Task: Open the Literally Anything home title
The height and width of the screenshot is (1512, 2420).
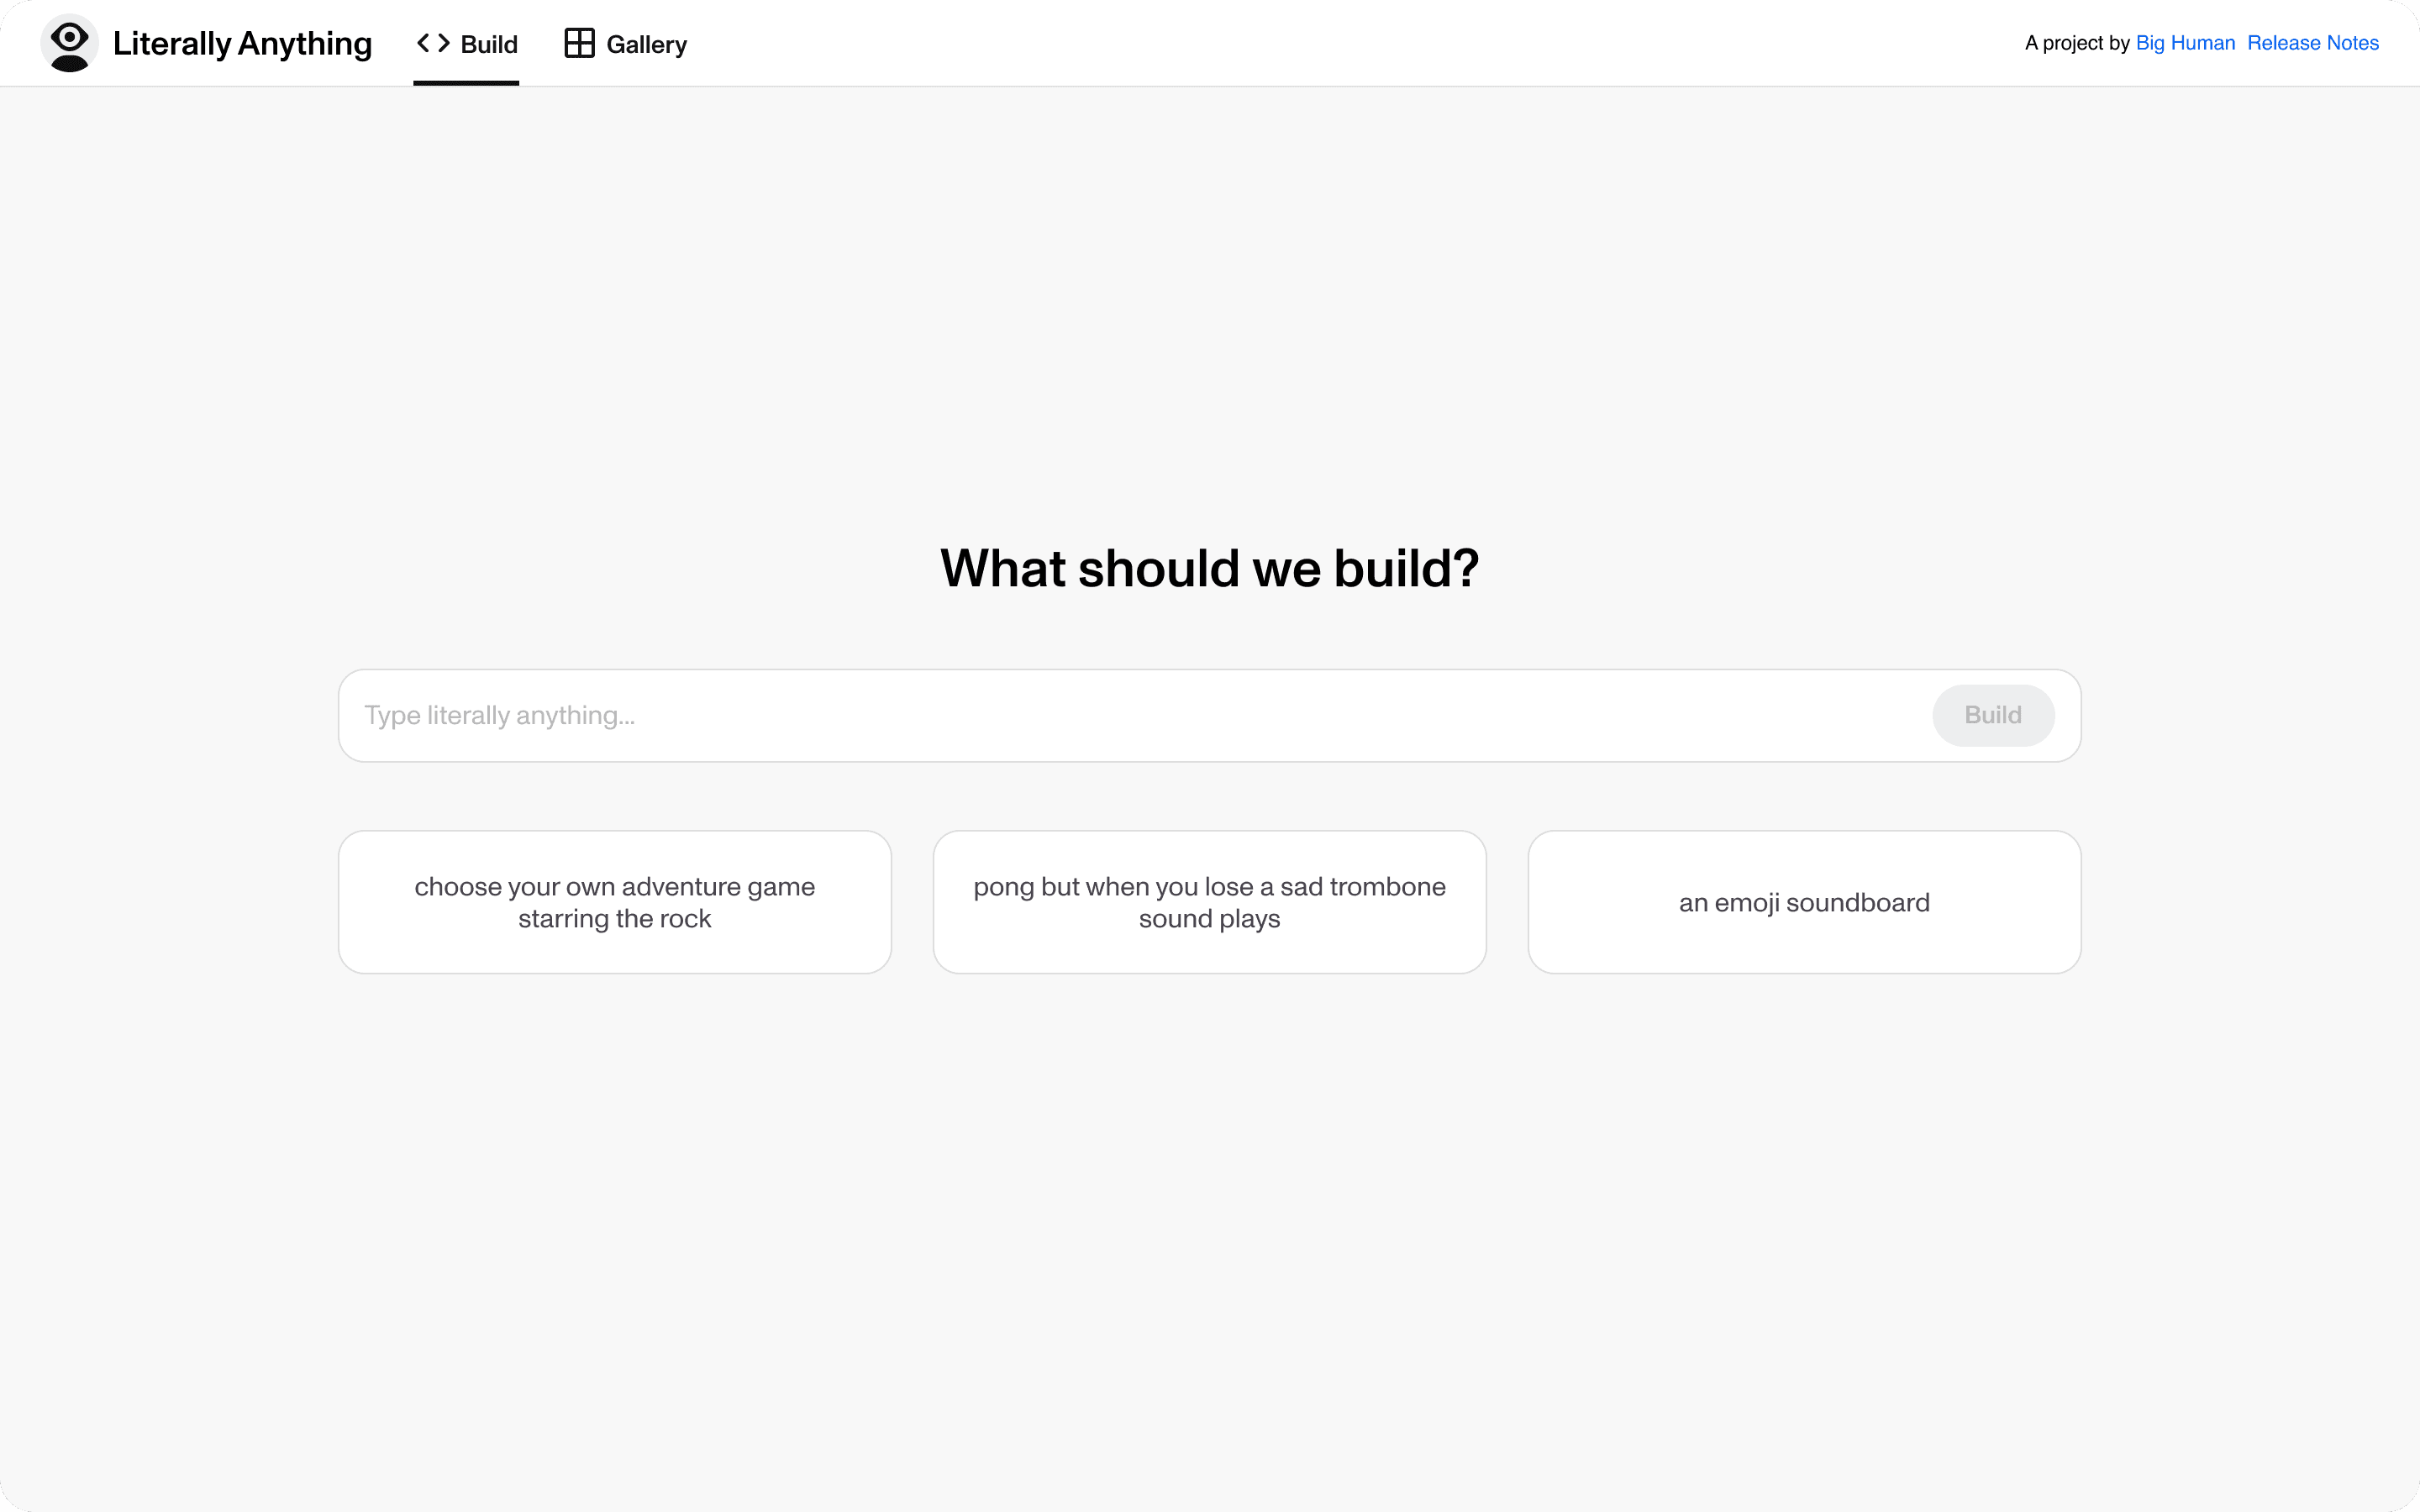Action: [x=242, y=43]
